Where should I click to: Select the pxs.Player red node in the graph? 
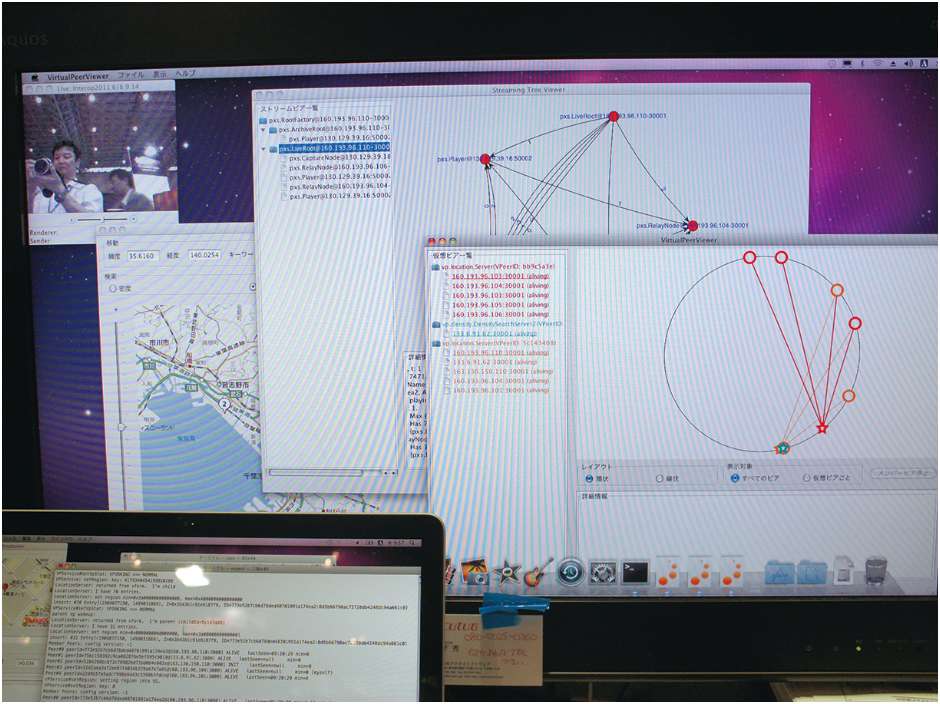486,159
